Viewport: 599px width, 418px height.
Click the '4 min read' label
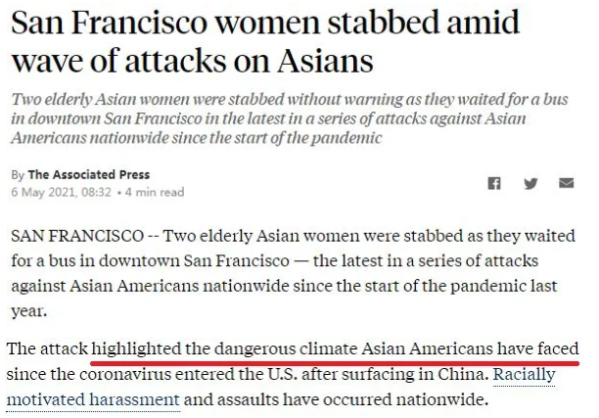(154, 192)
